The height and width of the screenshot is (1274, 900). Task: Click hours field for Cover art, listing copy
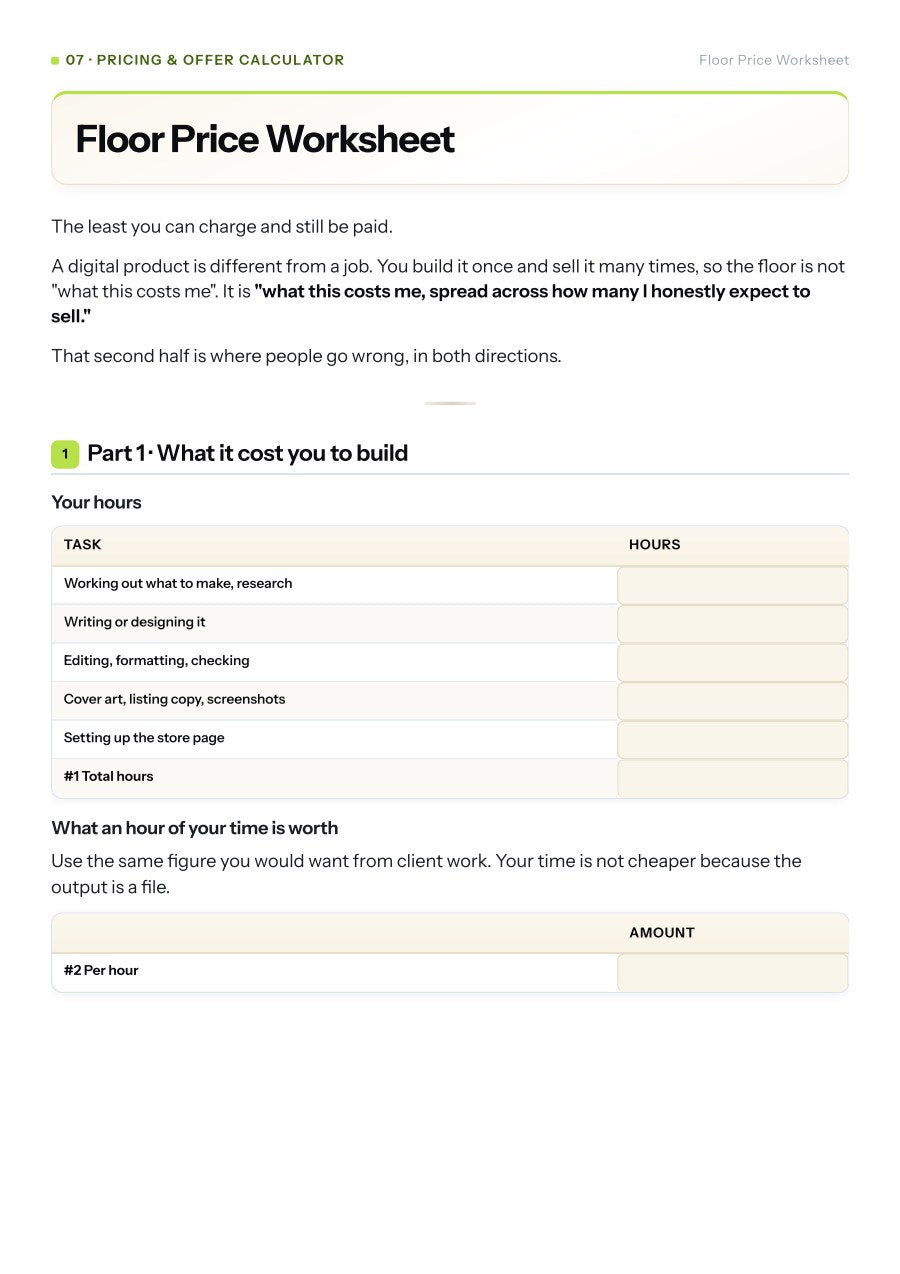pyautogui.click(x=732, y=701)
